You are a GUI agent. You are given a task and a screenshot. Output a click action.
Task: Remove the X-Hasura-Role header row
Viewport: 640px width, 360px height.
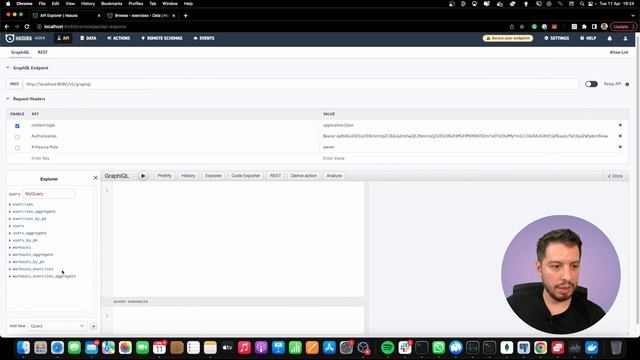pyautogui.click(x=620, y=147)
